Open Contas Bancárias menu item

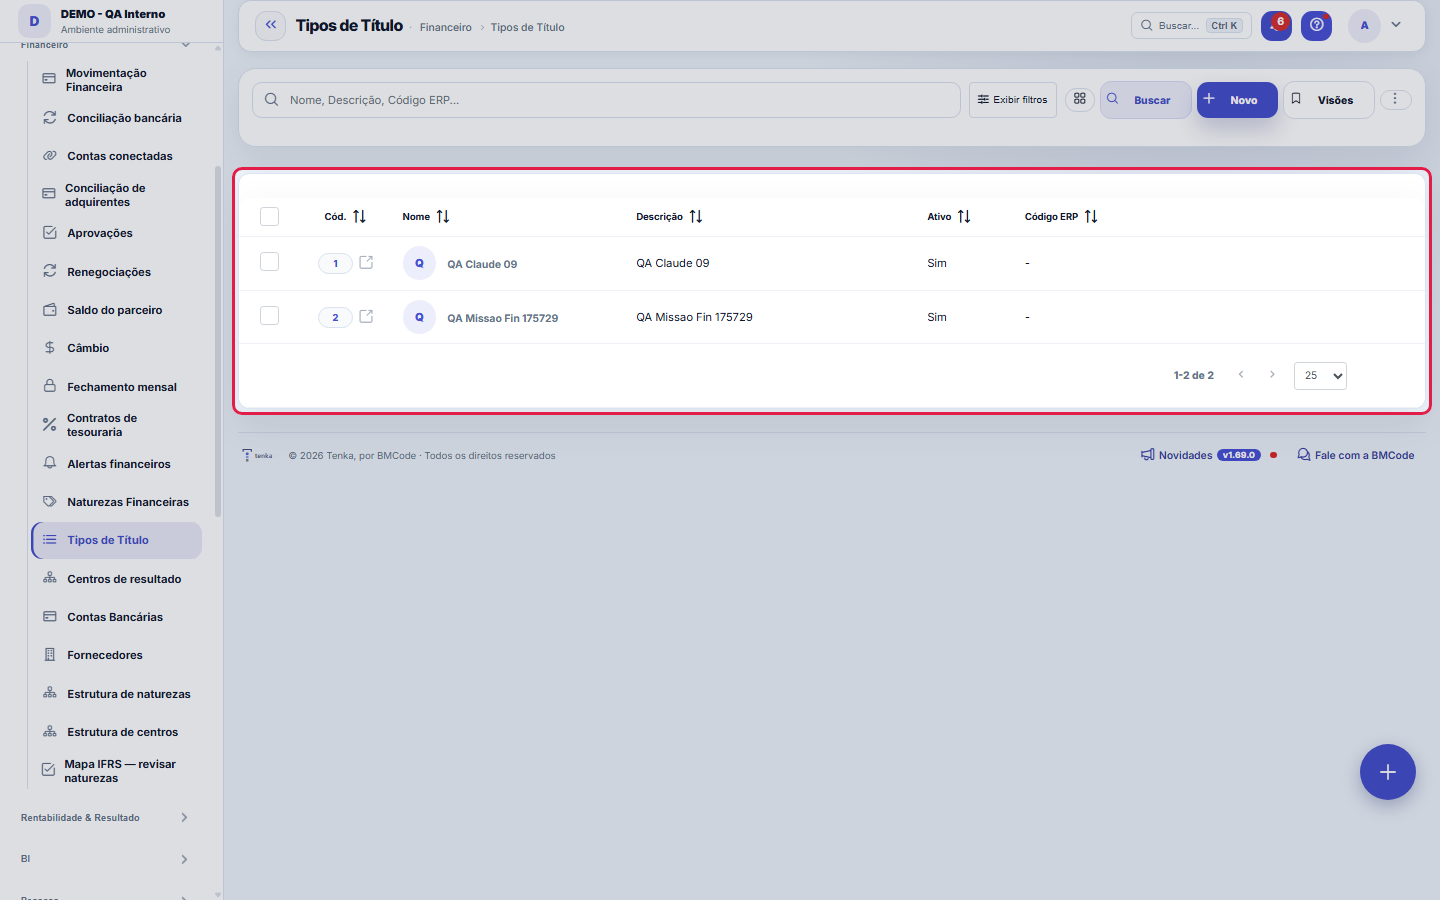(x=116, y=617)
